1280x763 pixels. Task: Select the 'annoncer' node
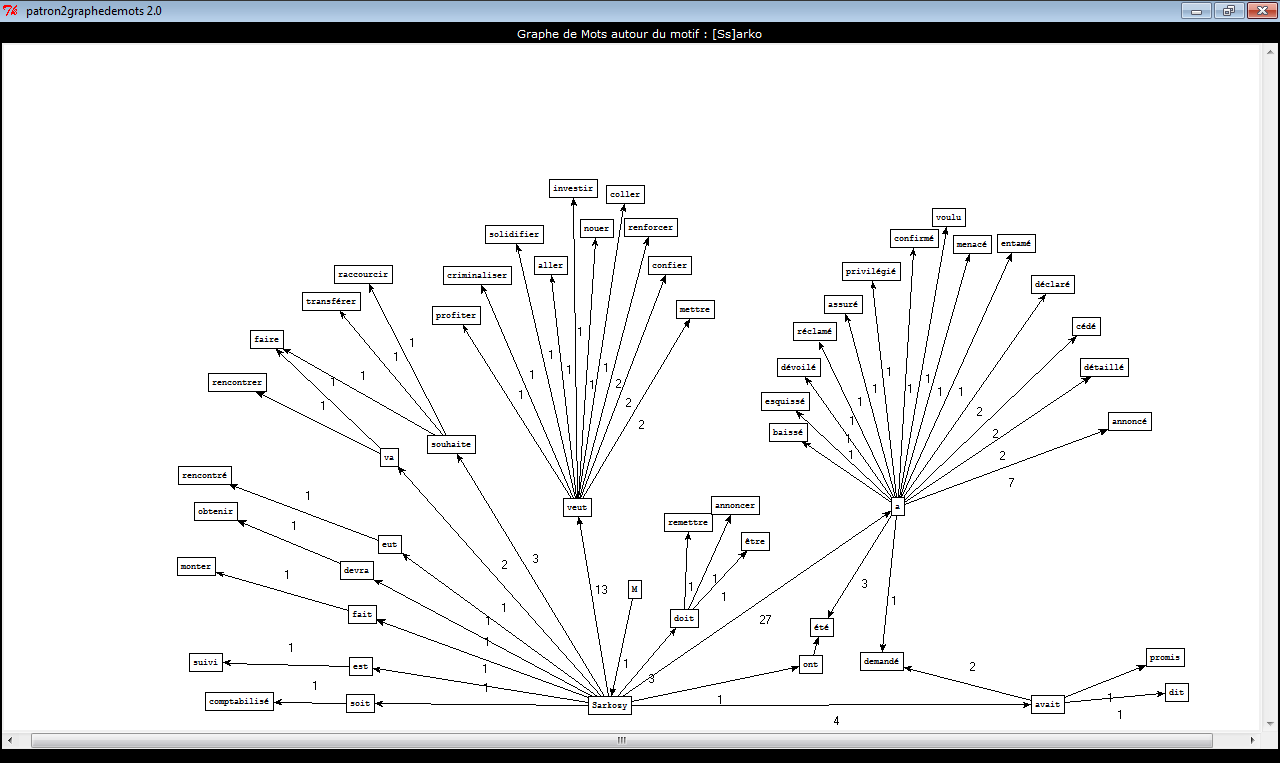point(735,505)
